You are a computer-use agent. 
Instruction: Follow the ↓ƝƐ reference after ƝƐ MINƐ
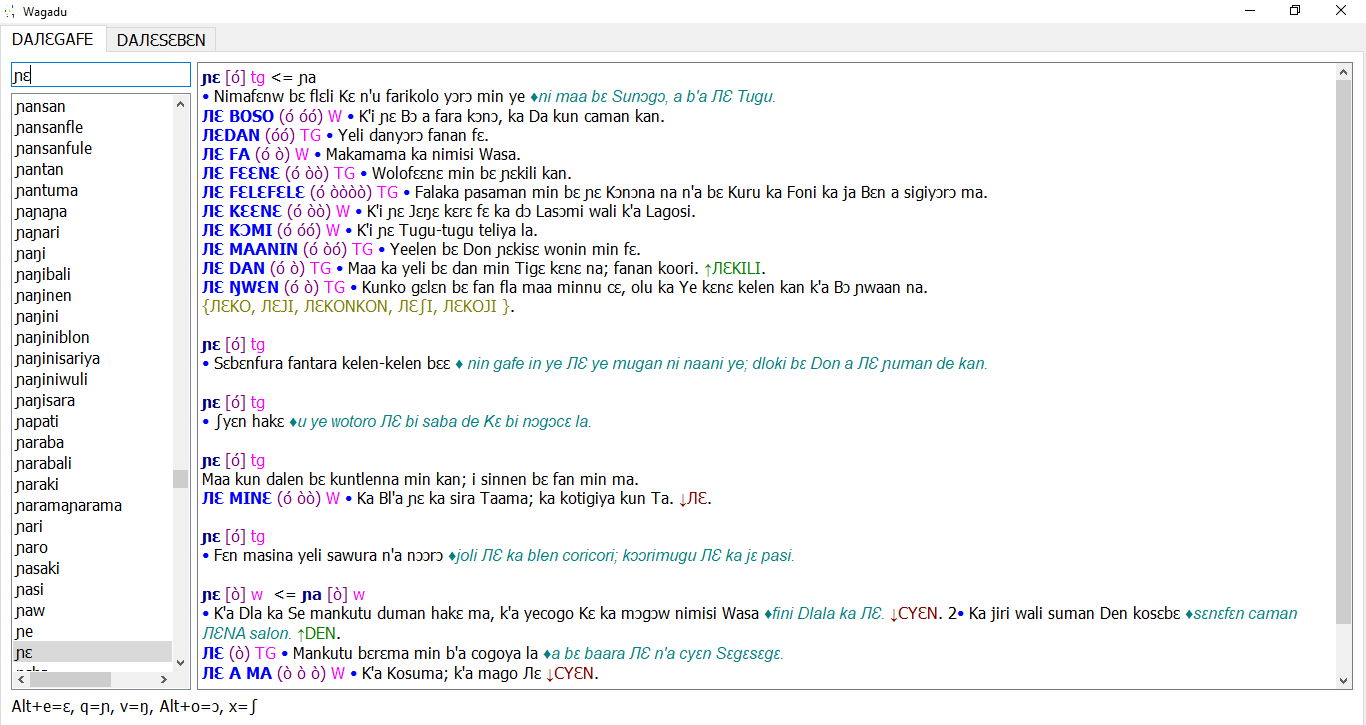coord(694,499)
